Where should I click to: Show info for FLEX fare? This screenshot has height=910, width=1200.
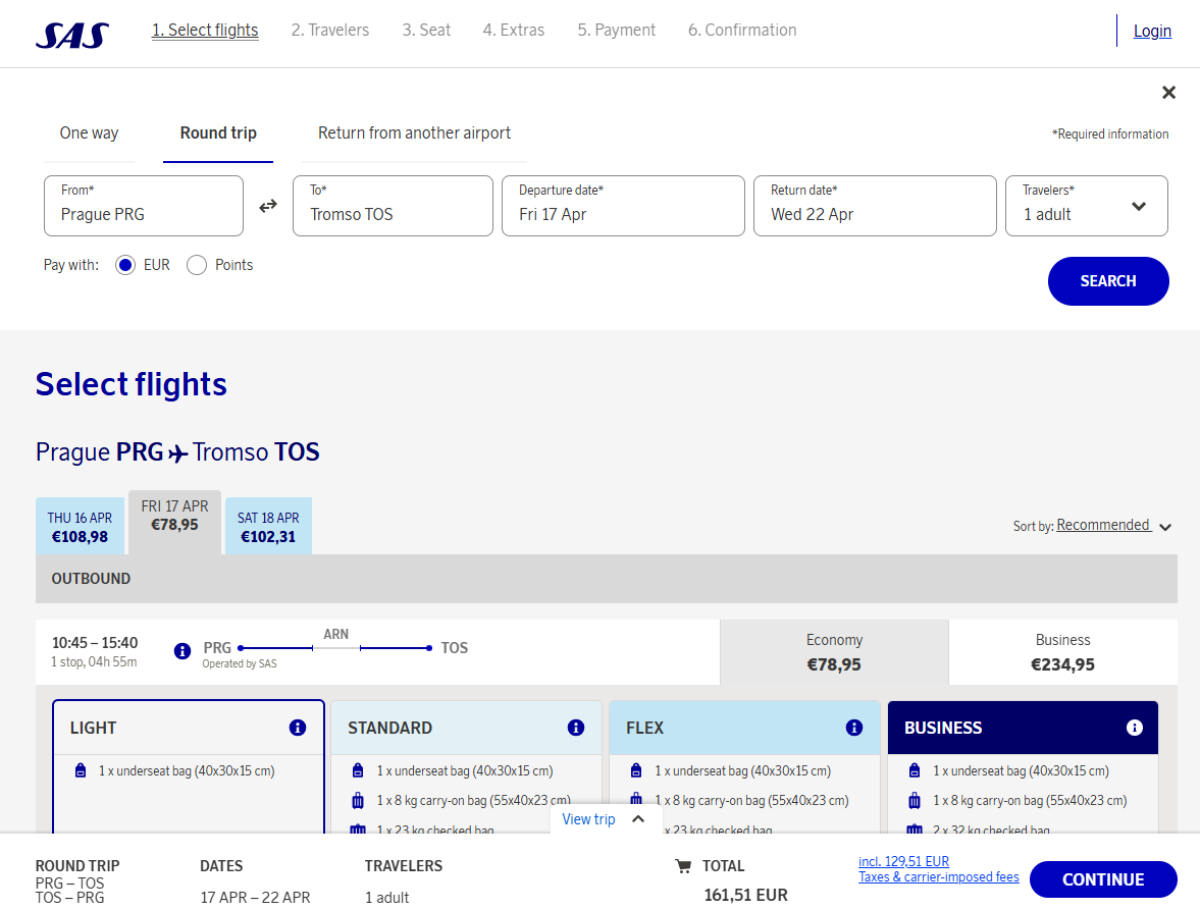pyautogui.click(x=853, y=728)
